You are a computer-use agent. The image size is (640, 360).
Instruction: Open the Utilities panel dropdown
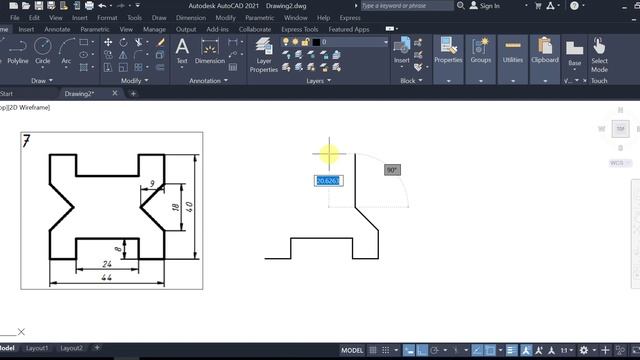[x=513, y=81]
